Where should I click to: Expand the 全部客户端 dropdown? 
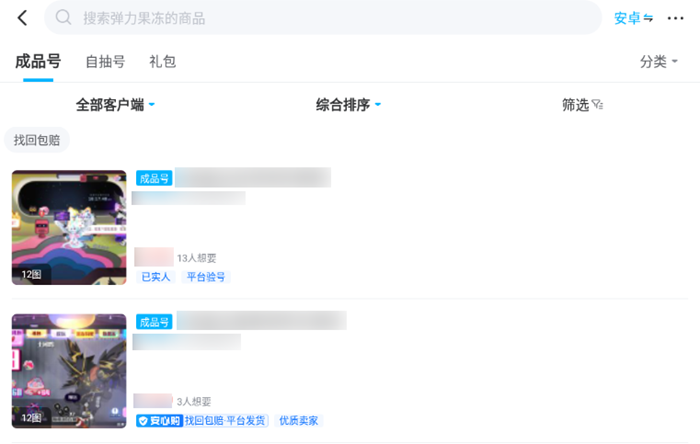tap(115, 105)
